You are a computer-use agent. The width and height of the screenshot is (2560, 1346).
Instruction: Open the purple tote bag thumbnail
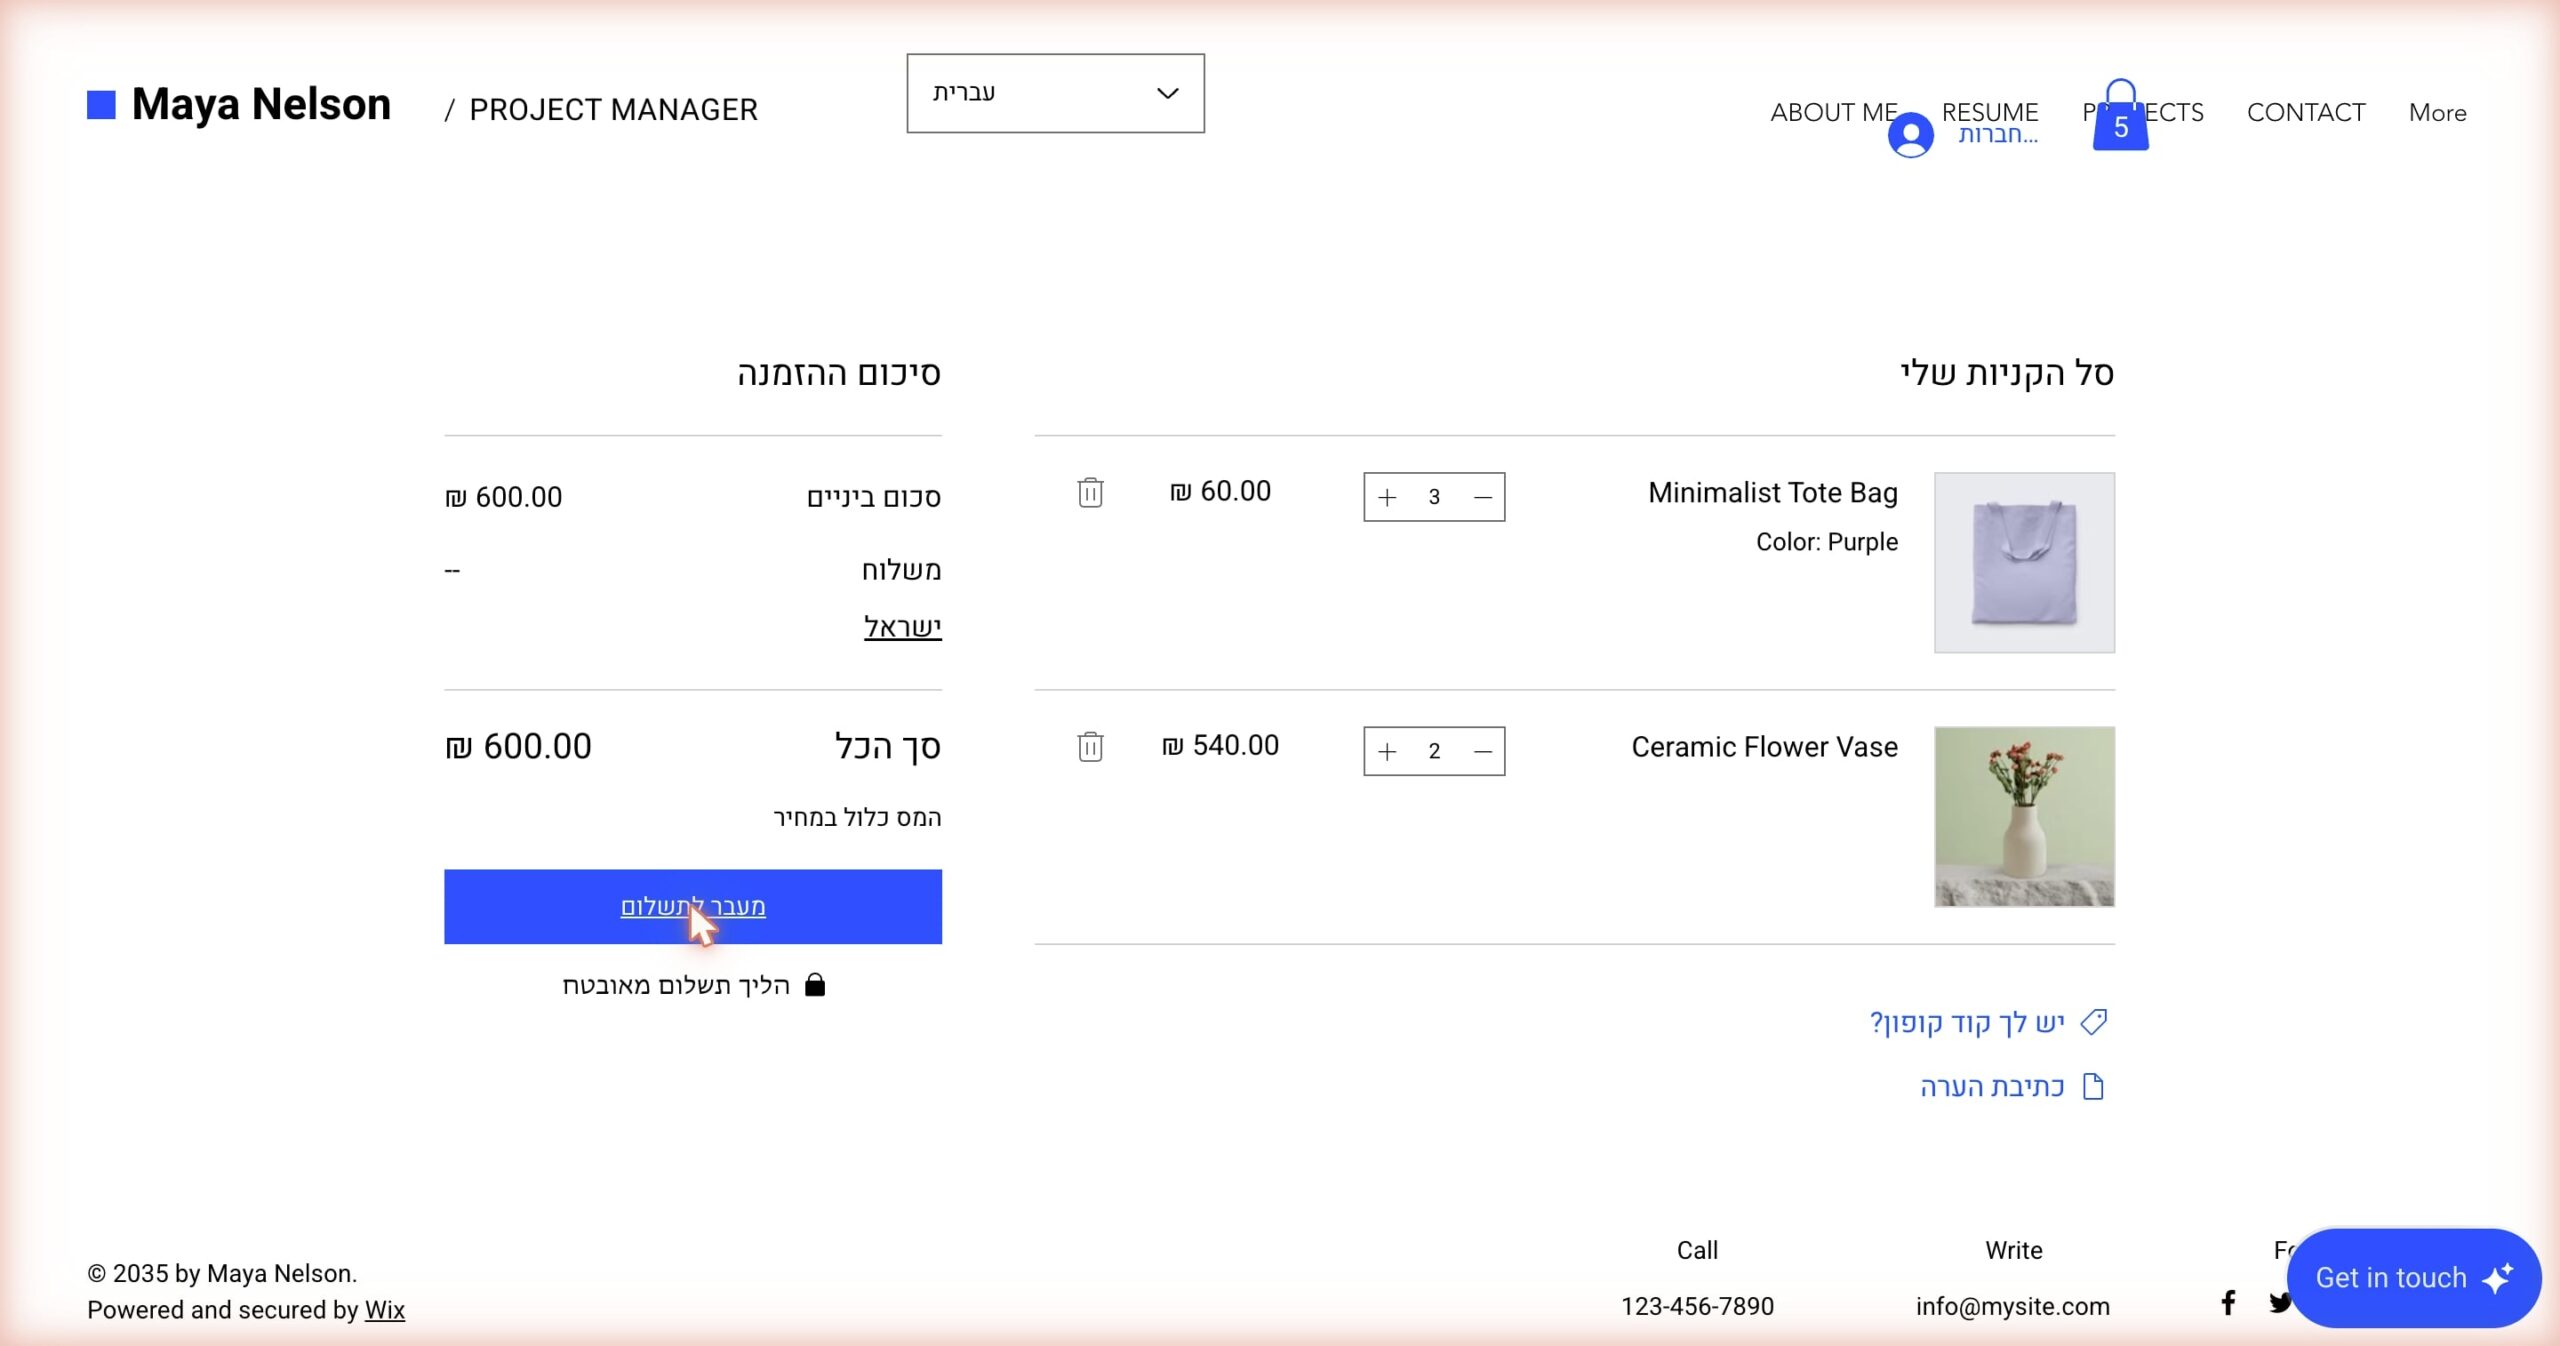tap(2024, 562)
